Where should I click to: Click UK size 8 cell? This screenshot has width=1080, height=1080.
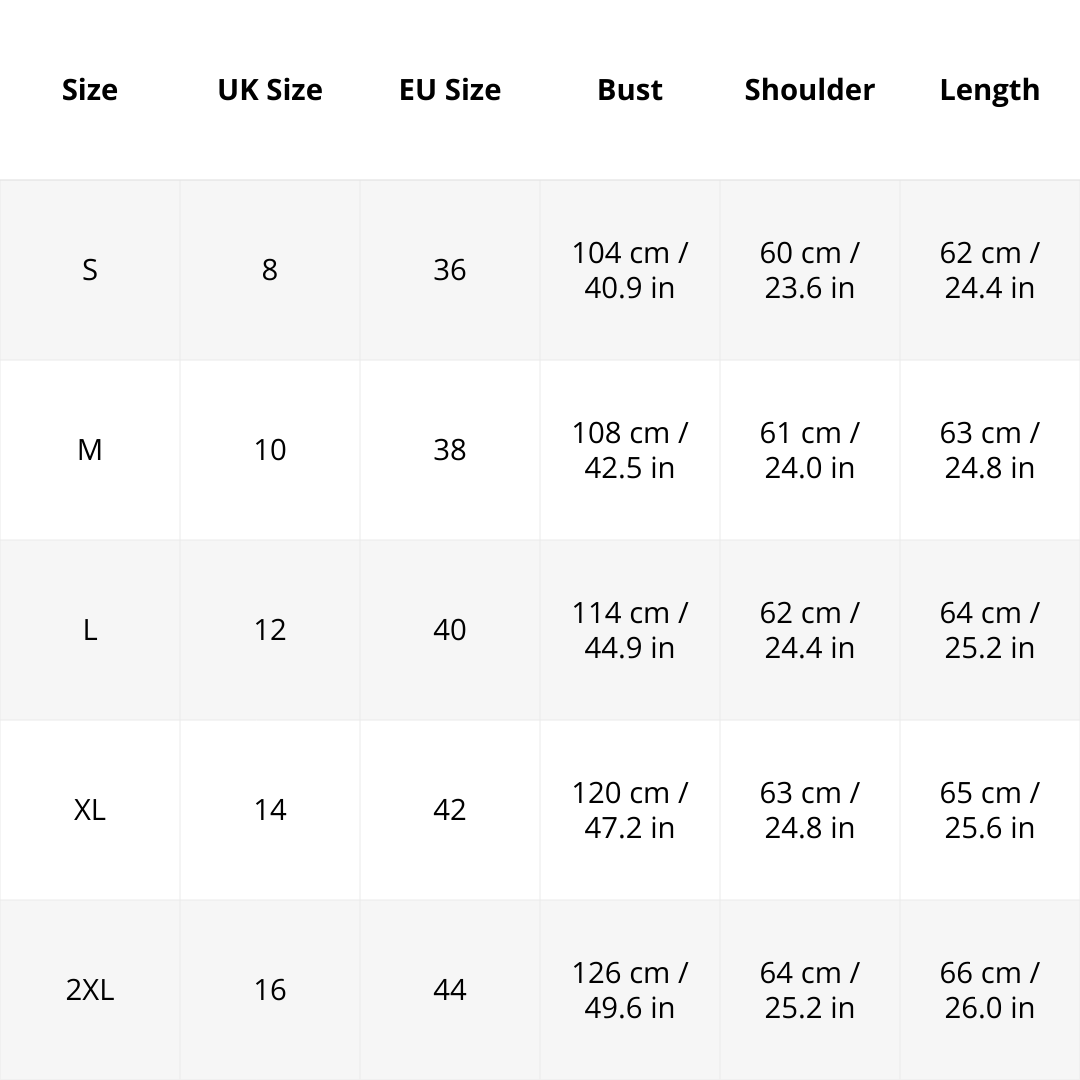[x=270, y=270]
